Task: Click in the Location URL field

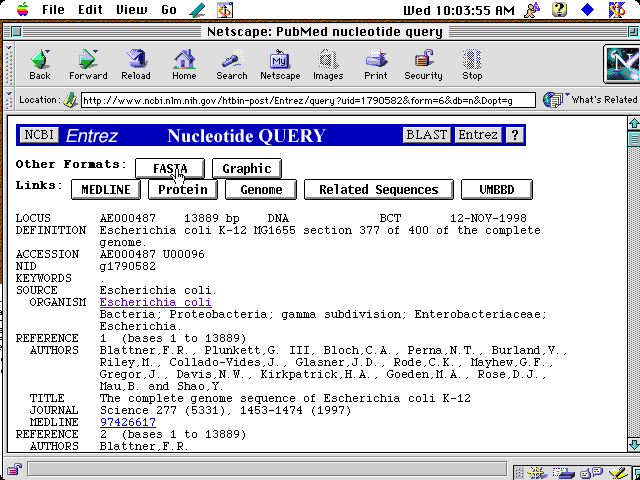Action: coord(308,100)
